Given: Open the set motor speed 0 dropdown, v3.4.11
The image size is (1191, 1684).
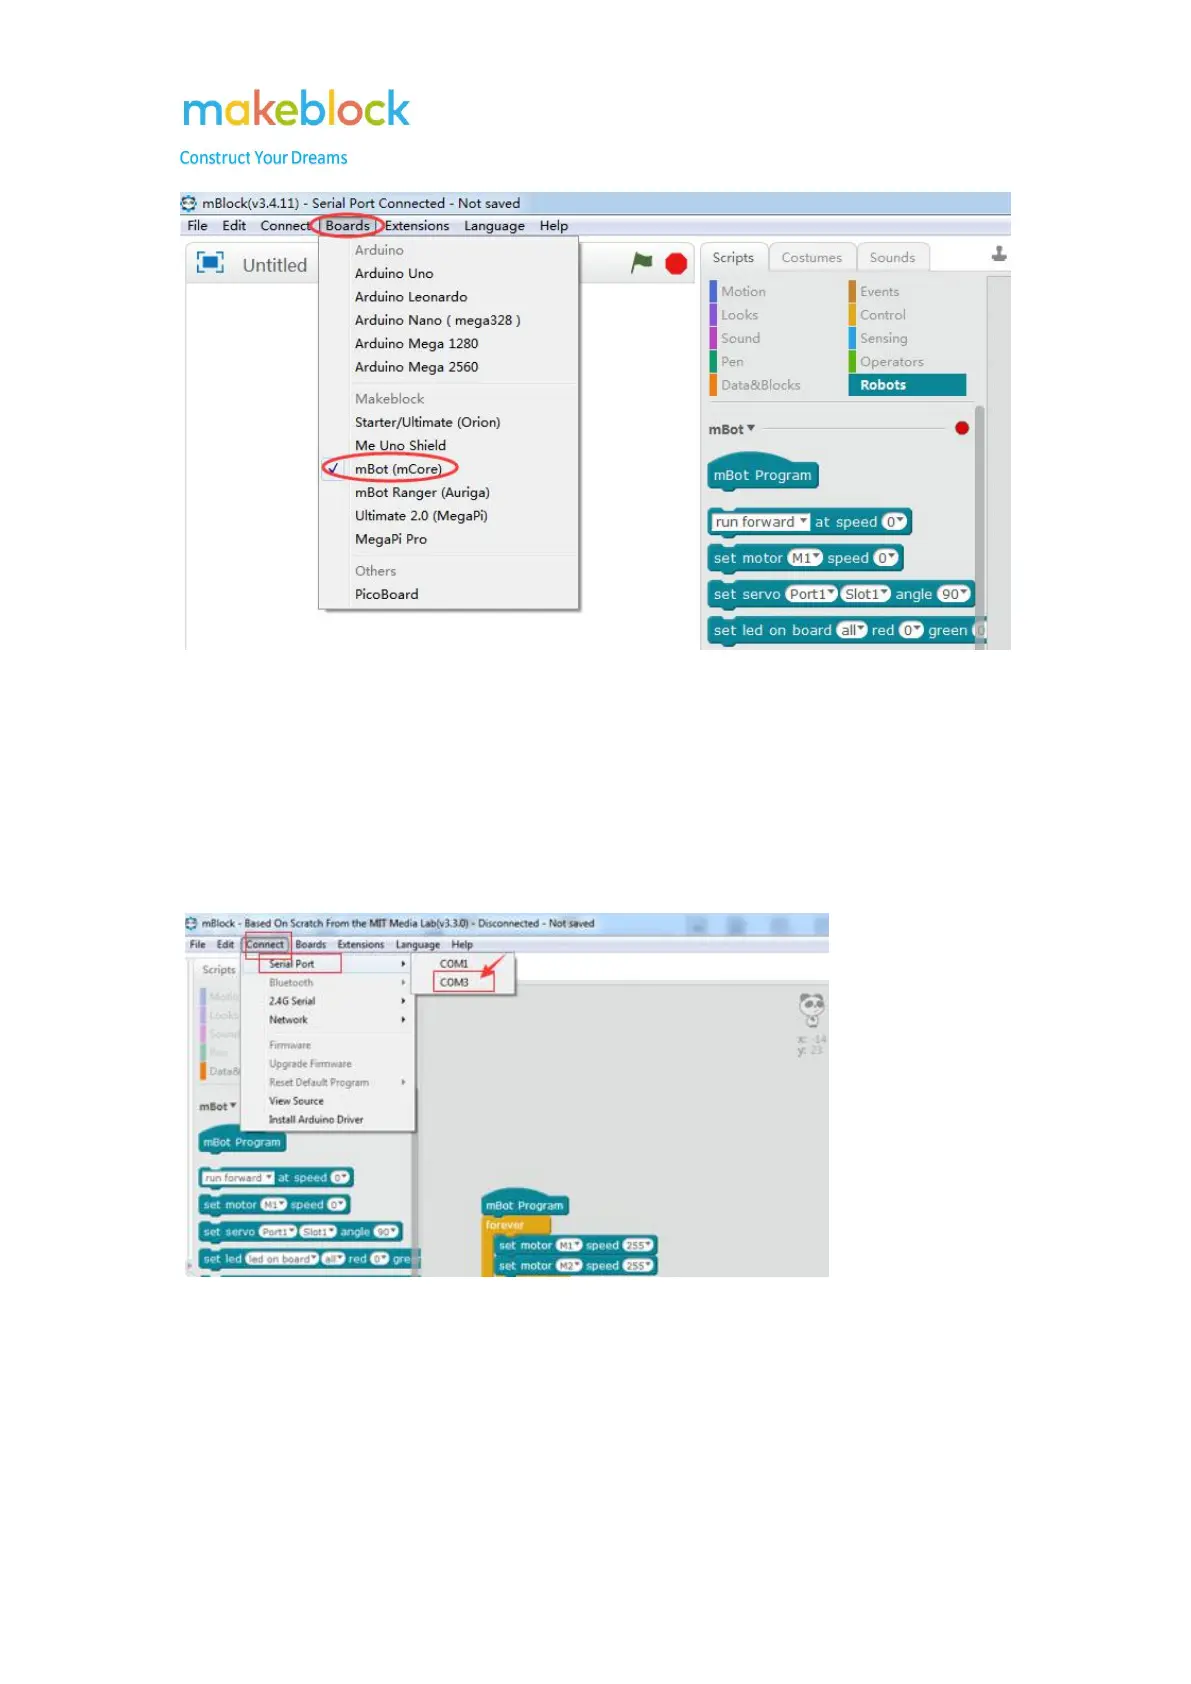Looking at the screenshot, I should (x=886, y=558).
